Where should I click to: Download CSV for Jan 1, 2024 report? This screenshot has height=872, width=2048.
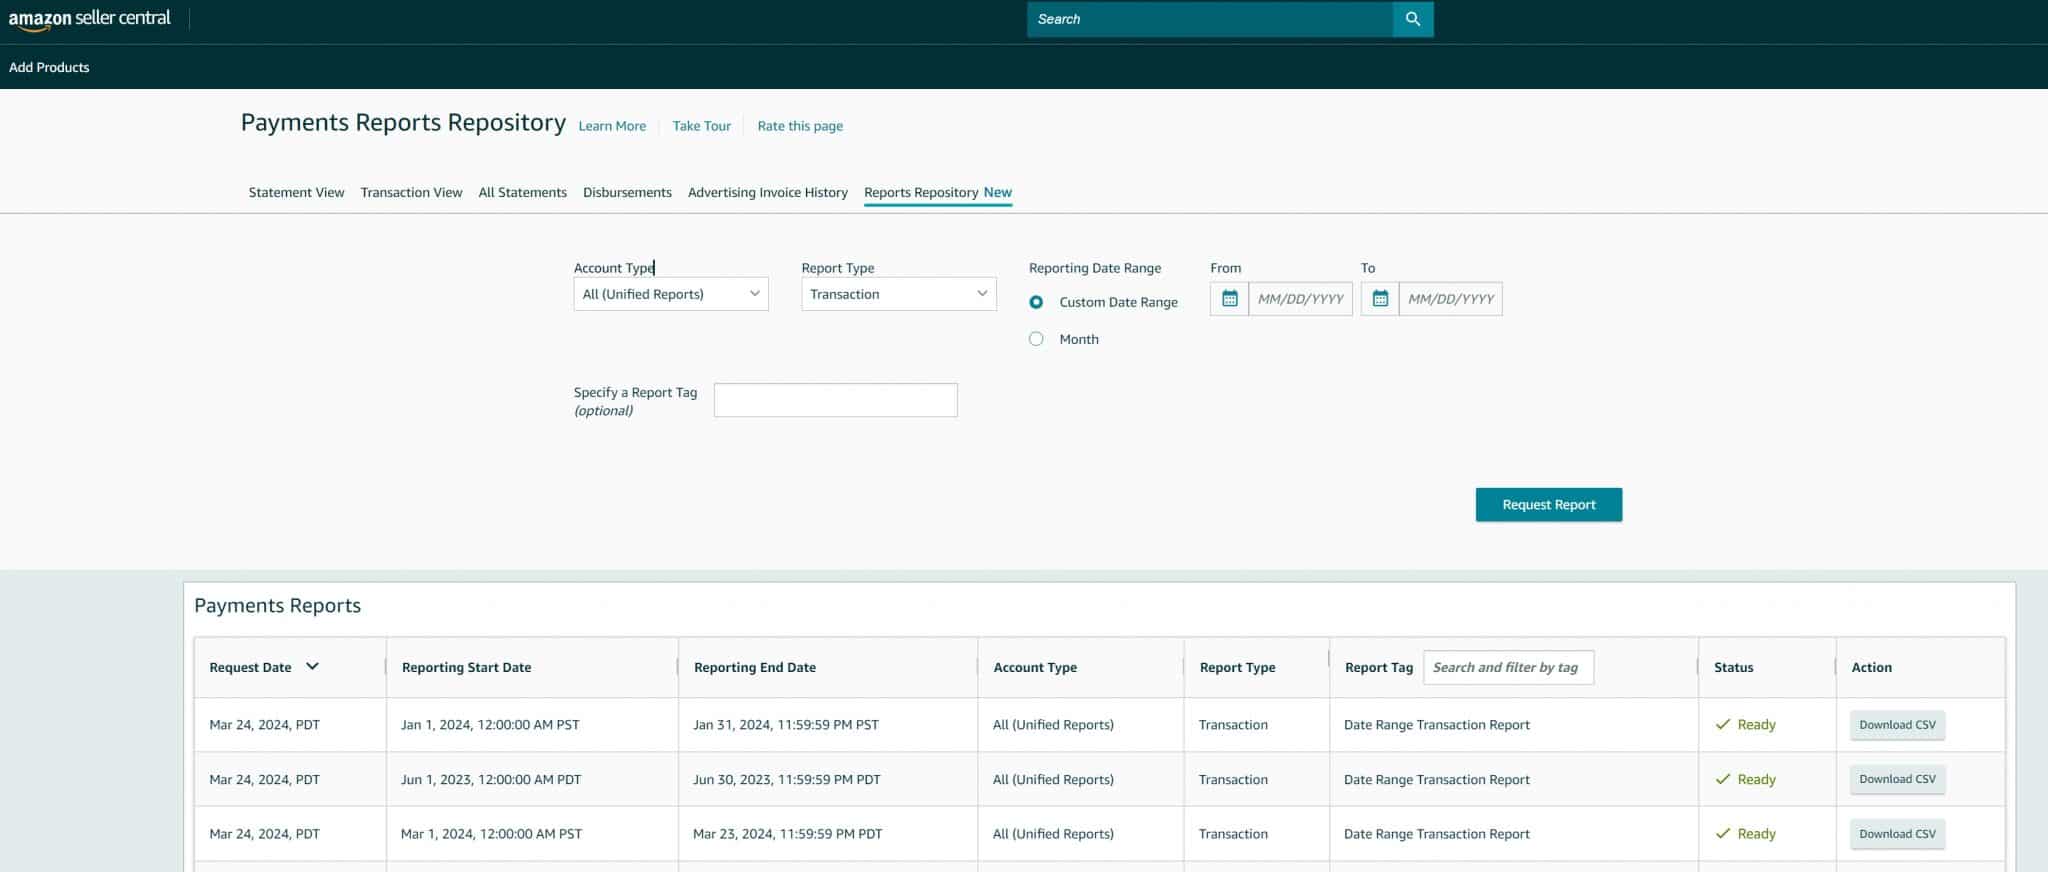(x=1897, y=725)
